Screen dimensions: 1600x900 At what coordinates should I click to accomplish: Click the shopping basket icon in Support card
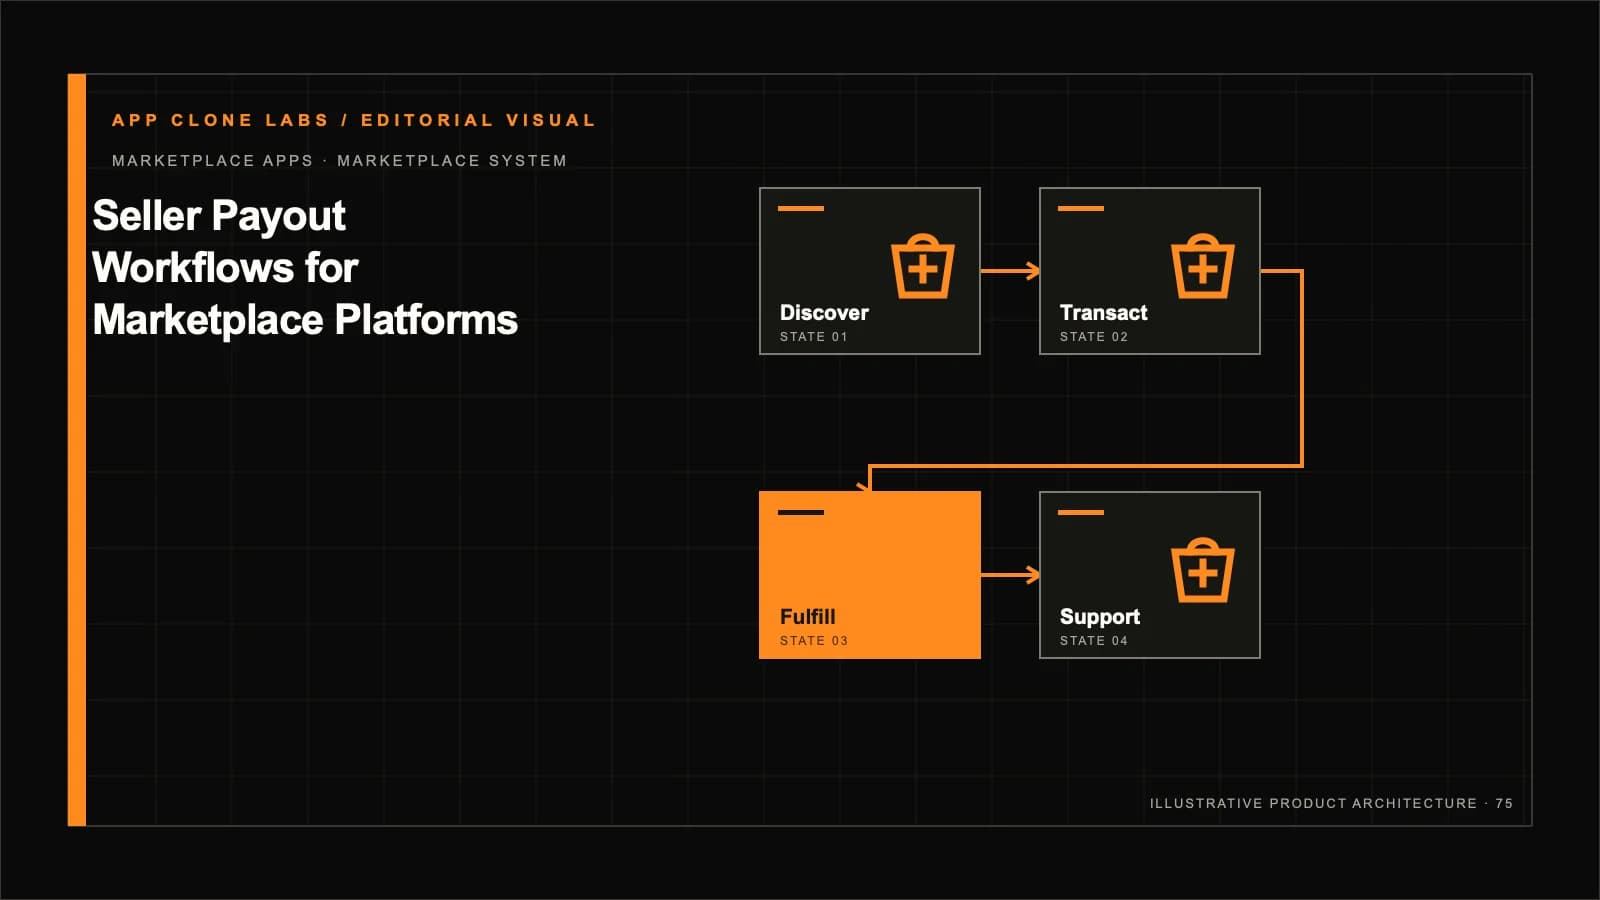1203,570
